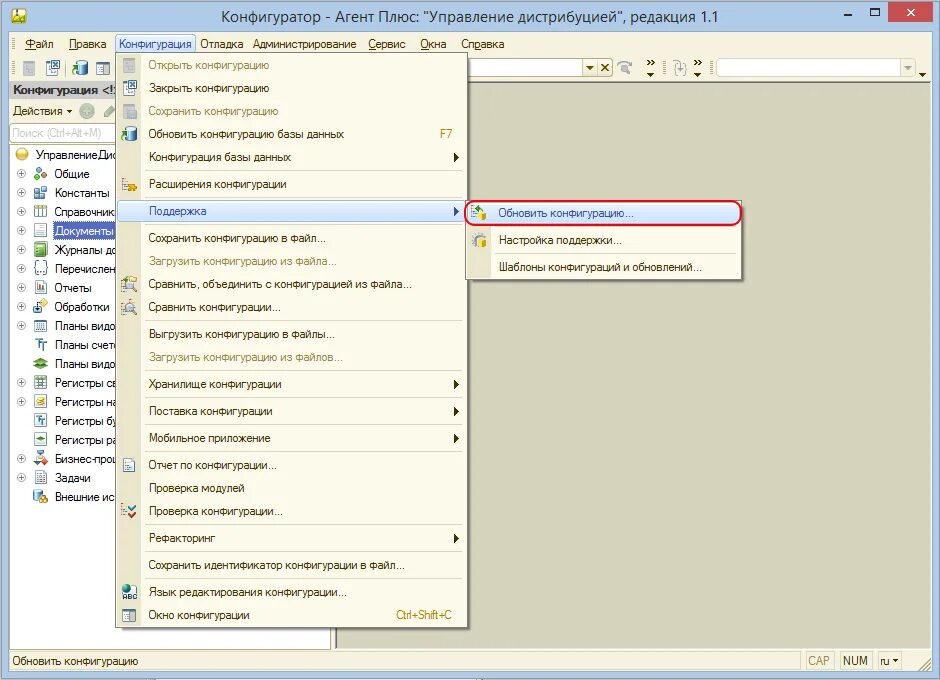Select the Перечисления tree item
Screen dimensions: 940x680
click(x=84, y=269)
